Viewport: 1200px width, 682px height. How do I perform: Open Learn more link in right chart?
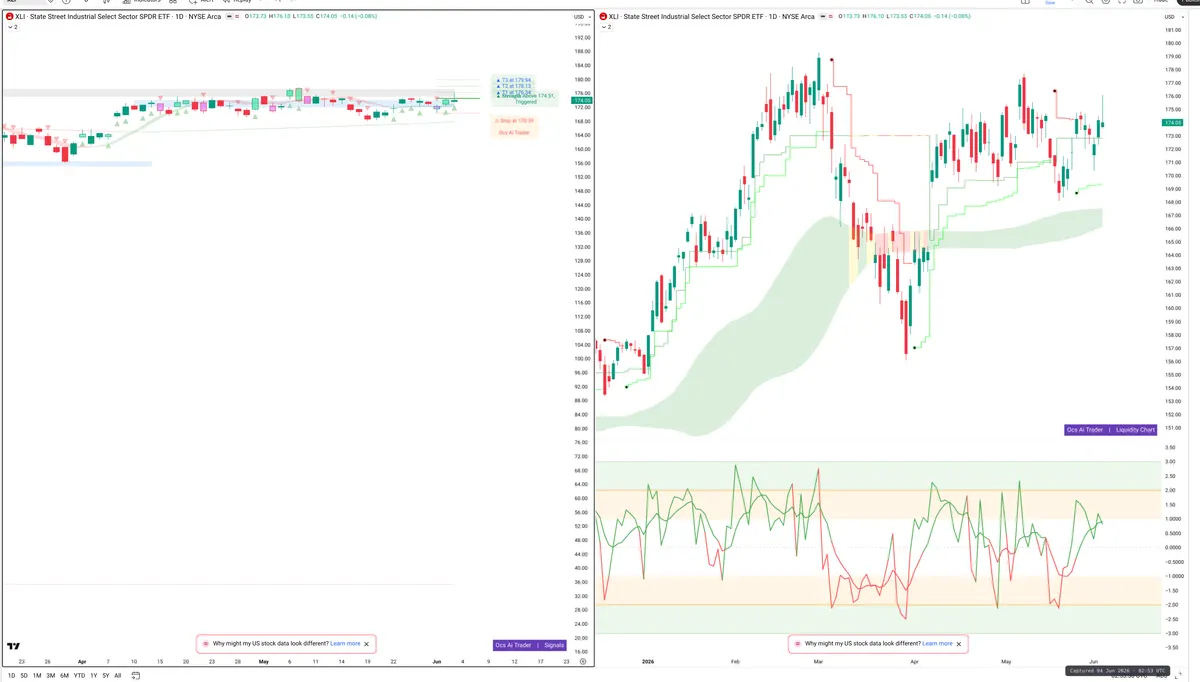click(937, 644)
